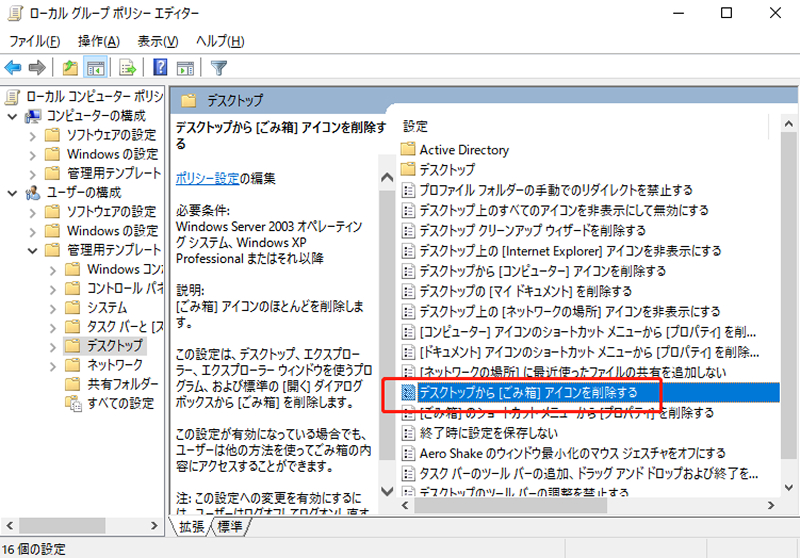Viewport: 800px width, 558px height.
Task: Select デスクトップ上のすべてのアイコンを非表示にして無効にする
Action: (564, 210)
